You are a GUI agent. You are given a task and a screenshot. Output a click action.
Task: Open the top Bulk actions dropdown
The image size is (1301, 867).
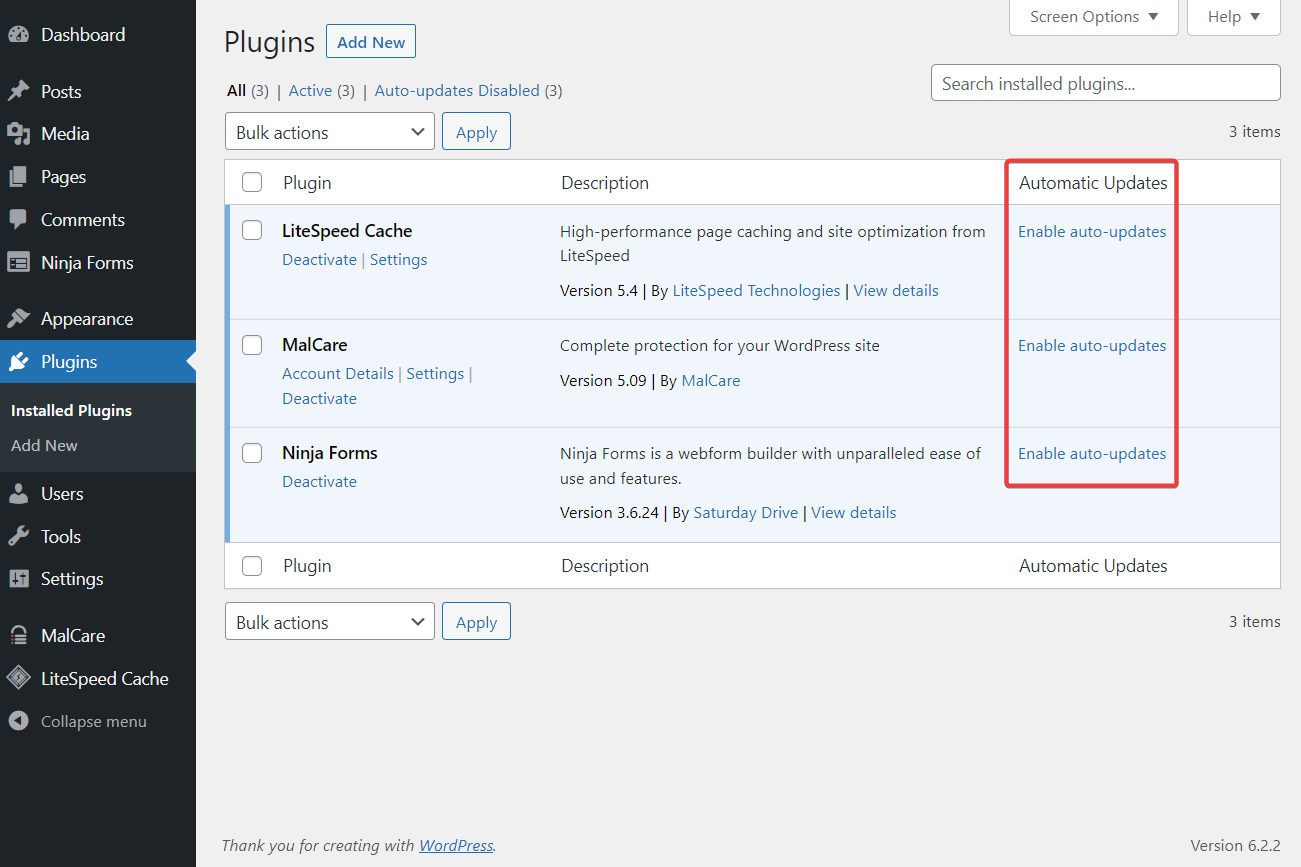click(330, 132)
